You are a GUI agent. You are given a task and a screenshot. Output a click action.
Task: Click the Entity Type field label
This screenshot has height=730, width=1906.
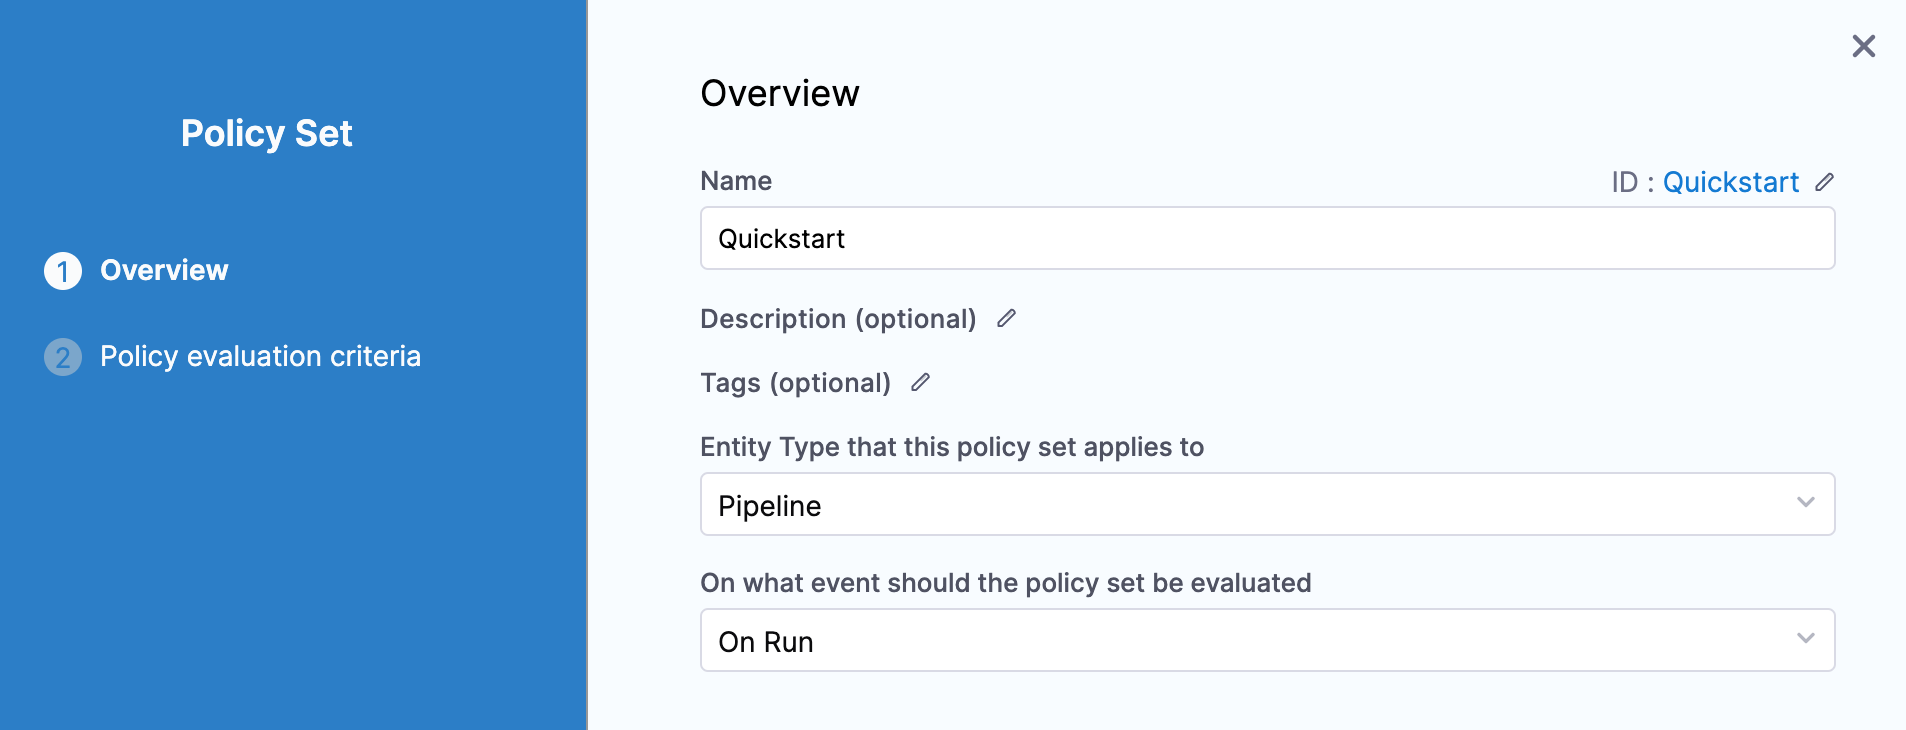(951, 447)
